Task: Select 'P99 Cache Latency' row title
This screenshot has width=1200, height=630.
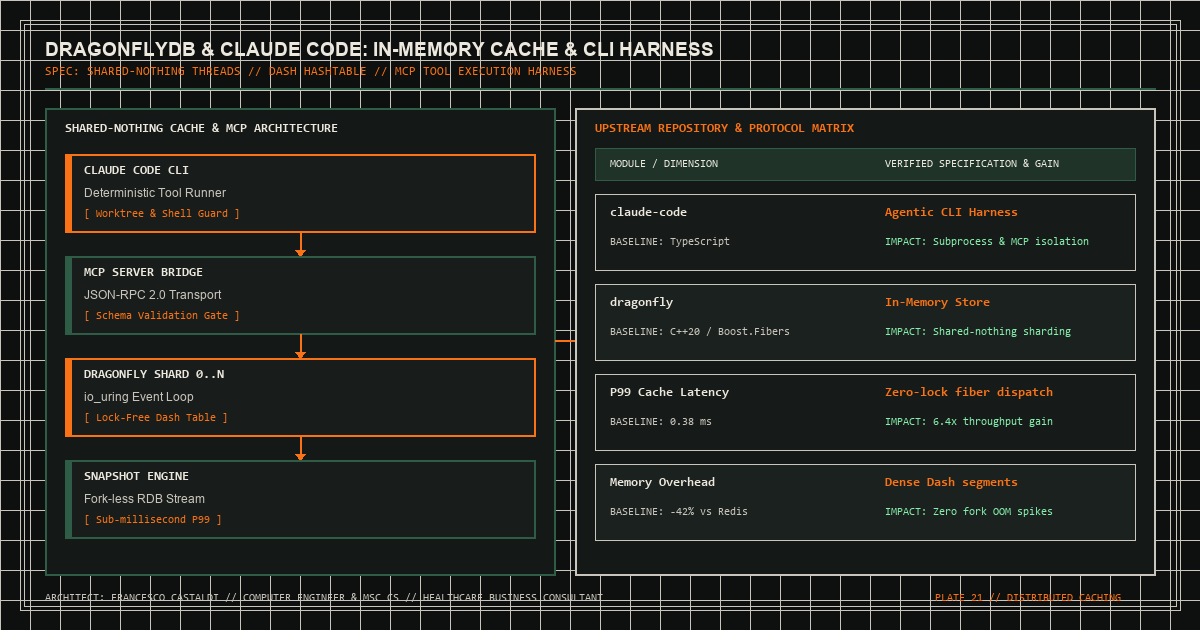Action: coord(669,392)
